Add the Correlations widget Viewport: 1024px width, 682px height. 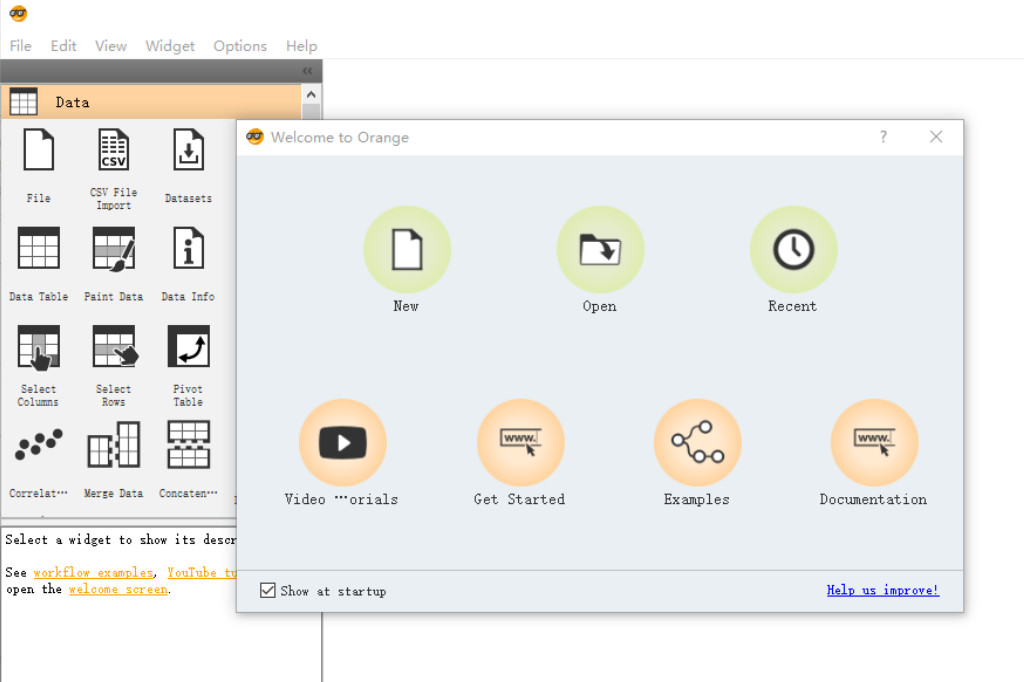[x=39, y=445]
